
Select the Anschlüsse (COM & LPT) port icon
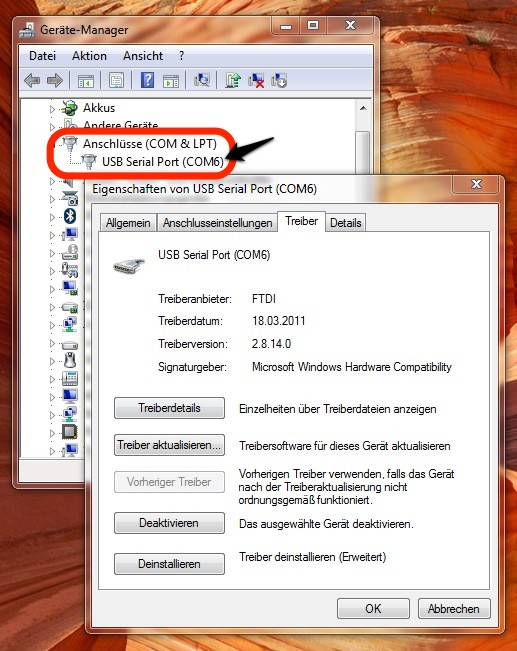pos(70,144)
